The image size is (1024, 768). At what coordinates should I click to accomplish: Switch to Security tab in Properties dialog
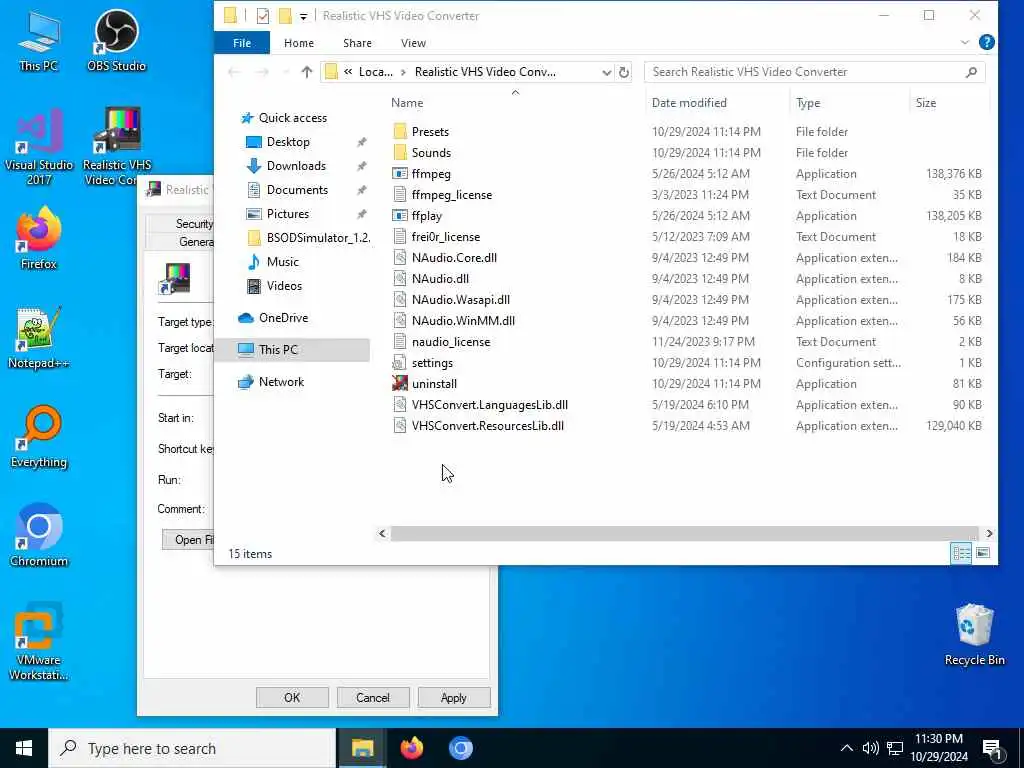(x=181, y=223)
